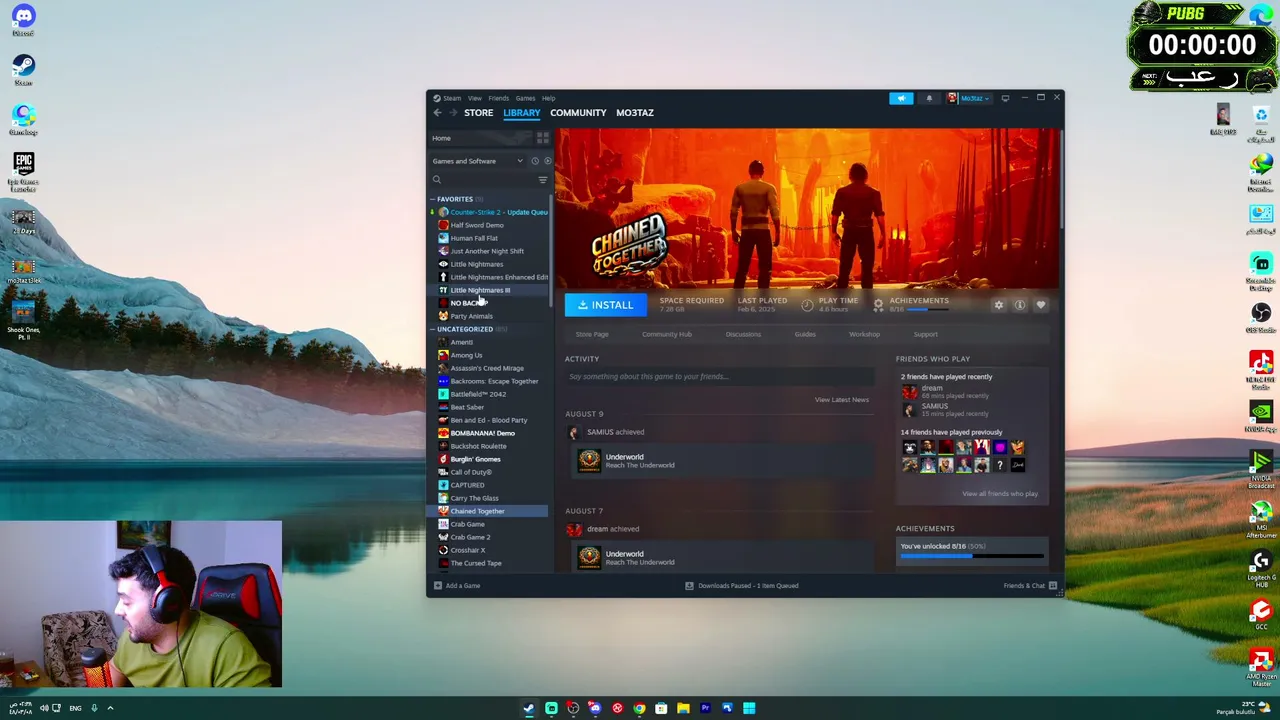Toggle Chained Together favorite heart icon
1280x720 pixels.
click(1041, 305)
